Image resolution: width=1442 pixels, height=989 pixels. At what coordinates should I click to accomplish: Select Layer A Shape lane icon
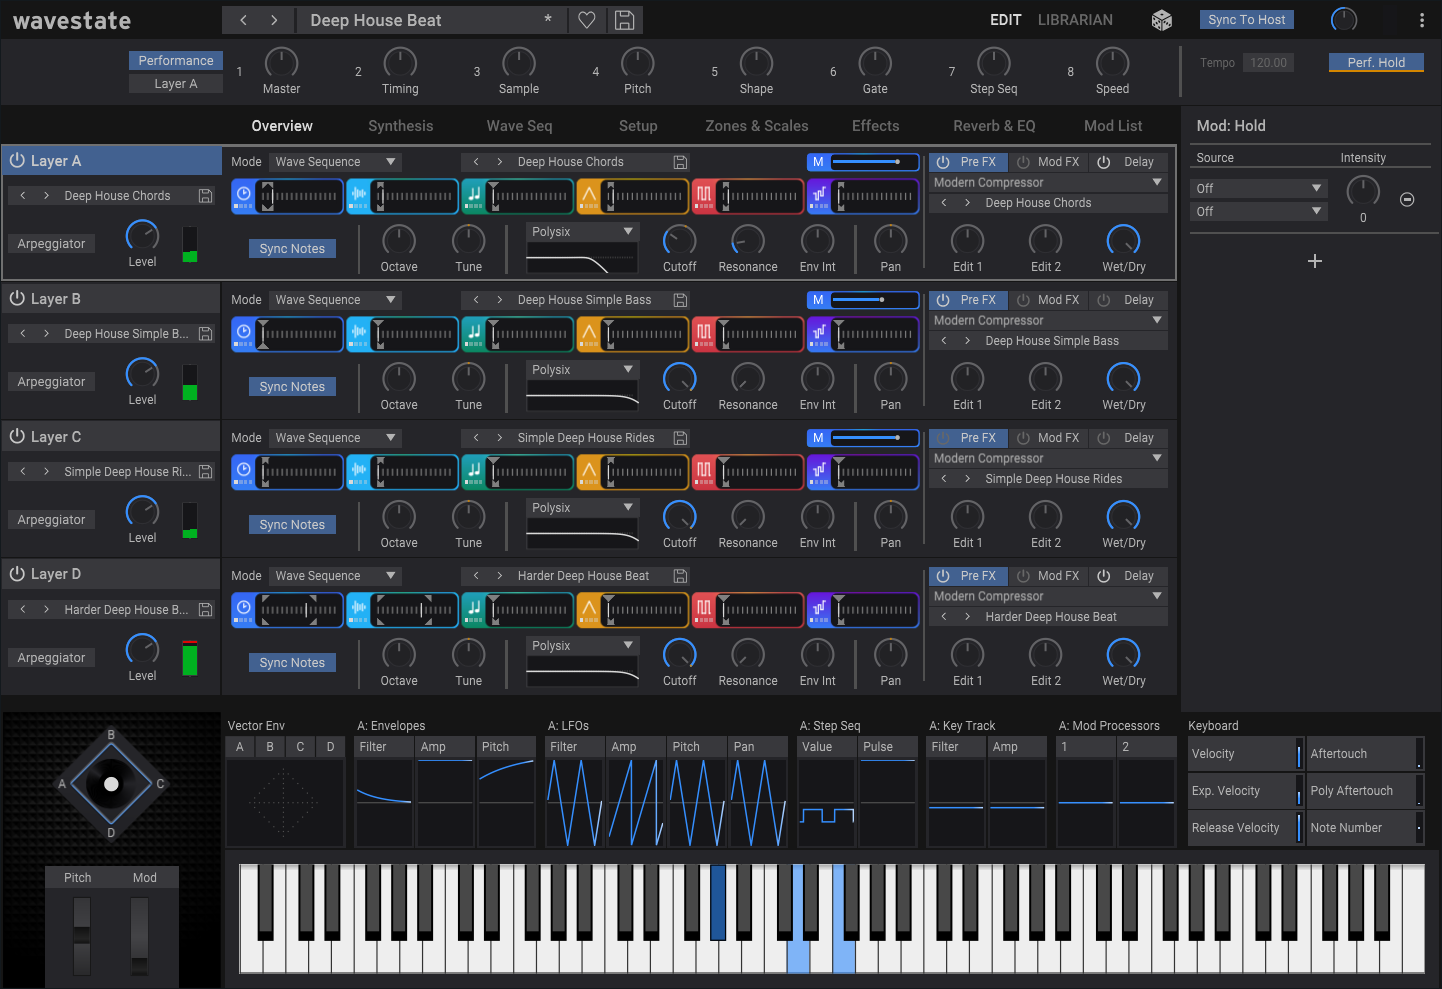[589, 196]
